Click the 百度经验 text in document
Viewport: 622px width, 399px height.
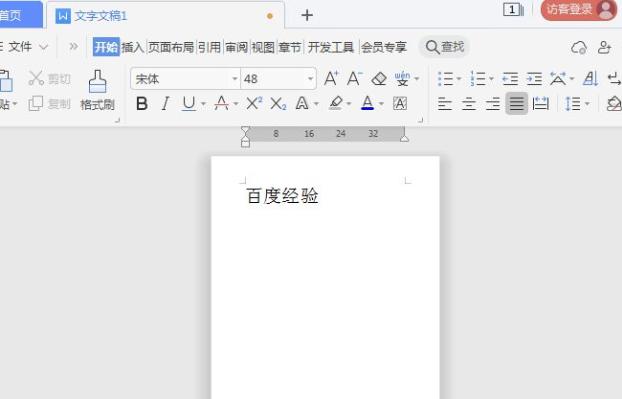point(282,196)
